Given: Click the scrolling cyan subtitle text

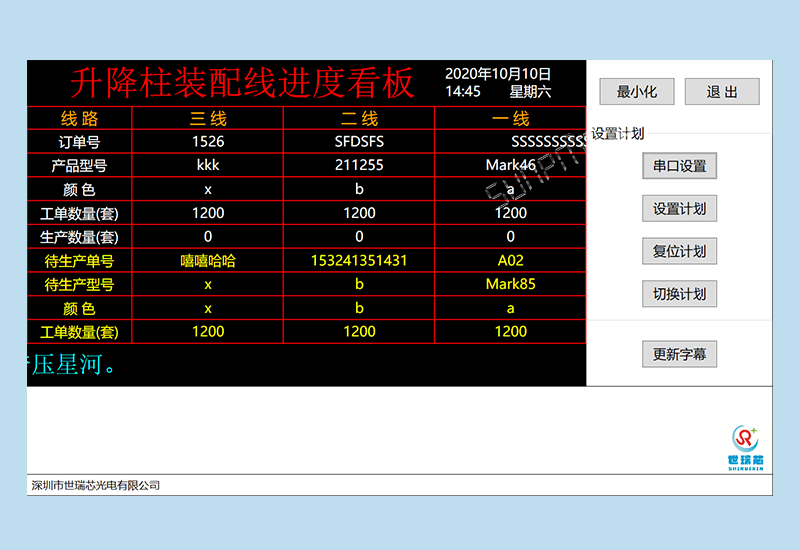Looking at the screenshot, I should tap(70, 364).
